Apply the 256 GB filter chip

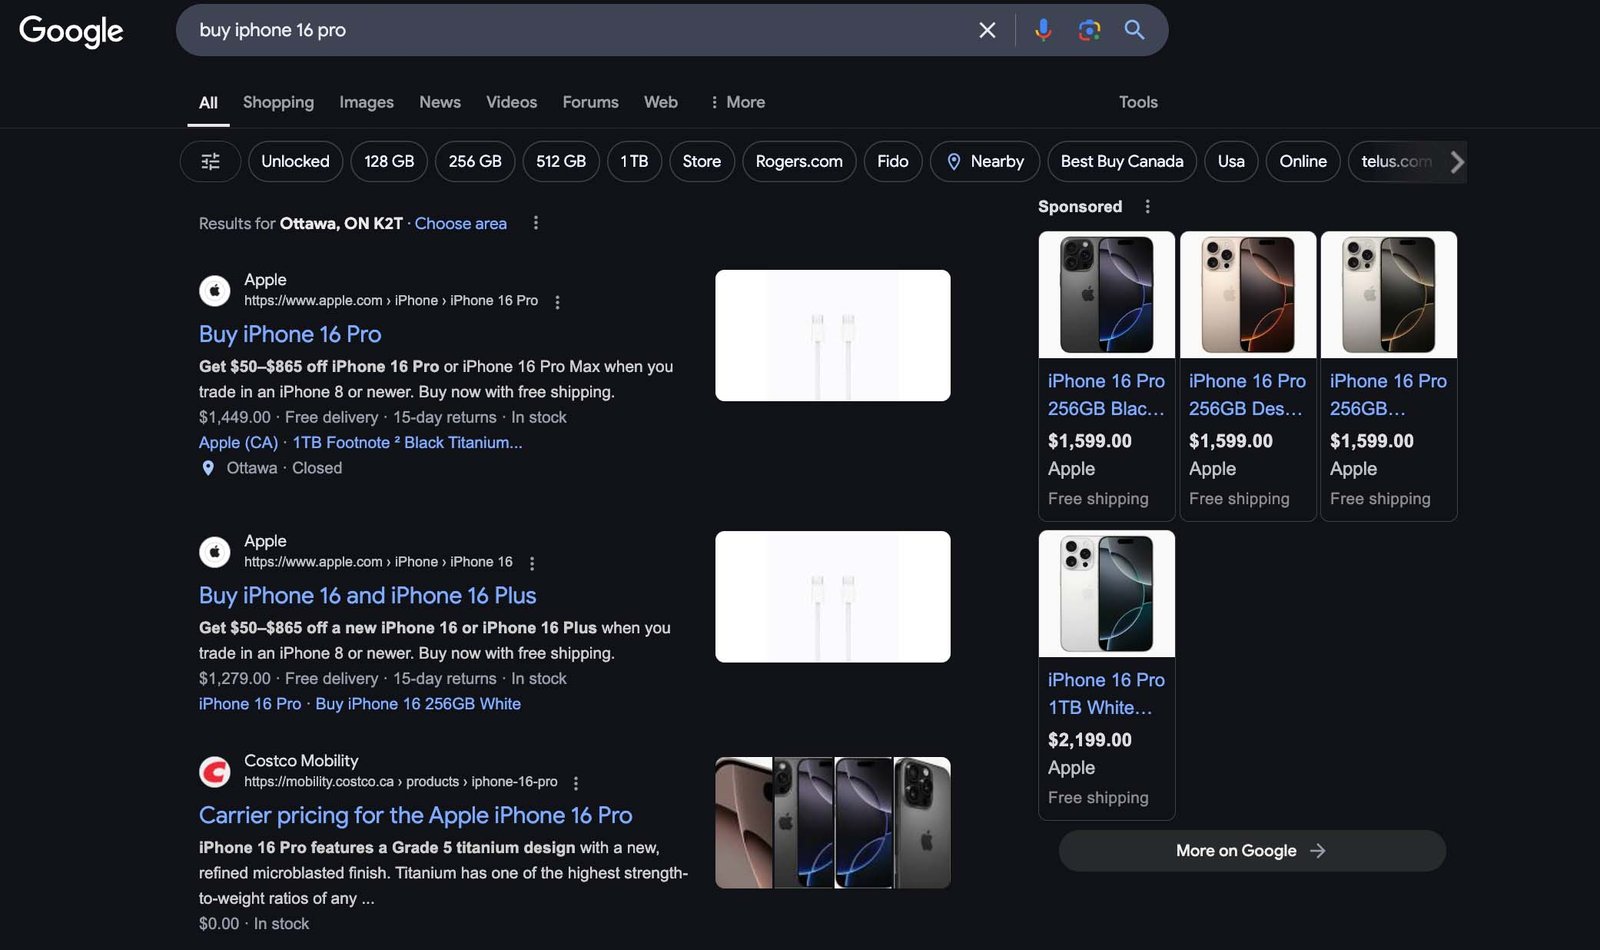click(475, 161)
